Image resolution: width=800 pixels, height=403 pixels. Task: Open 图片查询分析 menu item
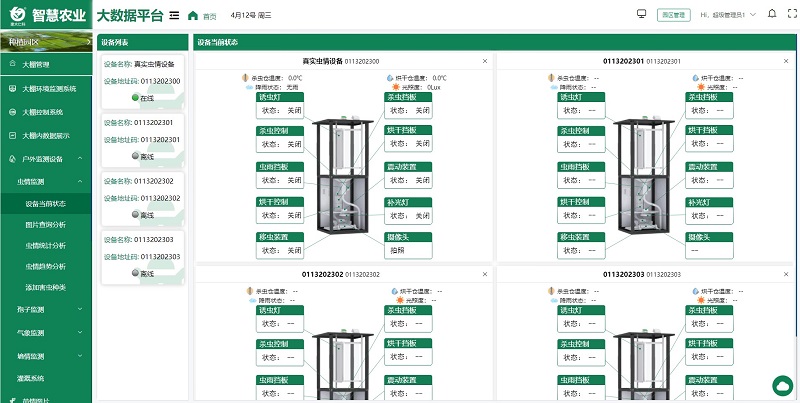(46, 224)
